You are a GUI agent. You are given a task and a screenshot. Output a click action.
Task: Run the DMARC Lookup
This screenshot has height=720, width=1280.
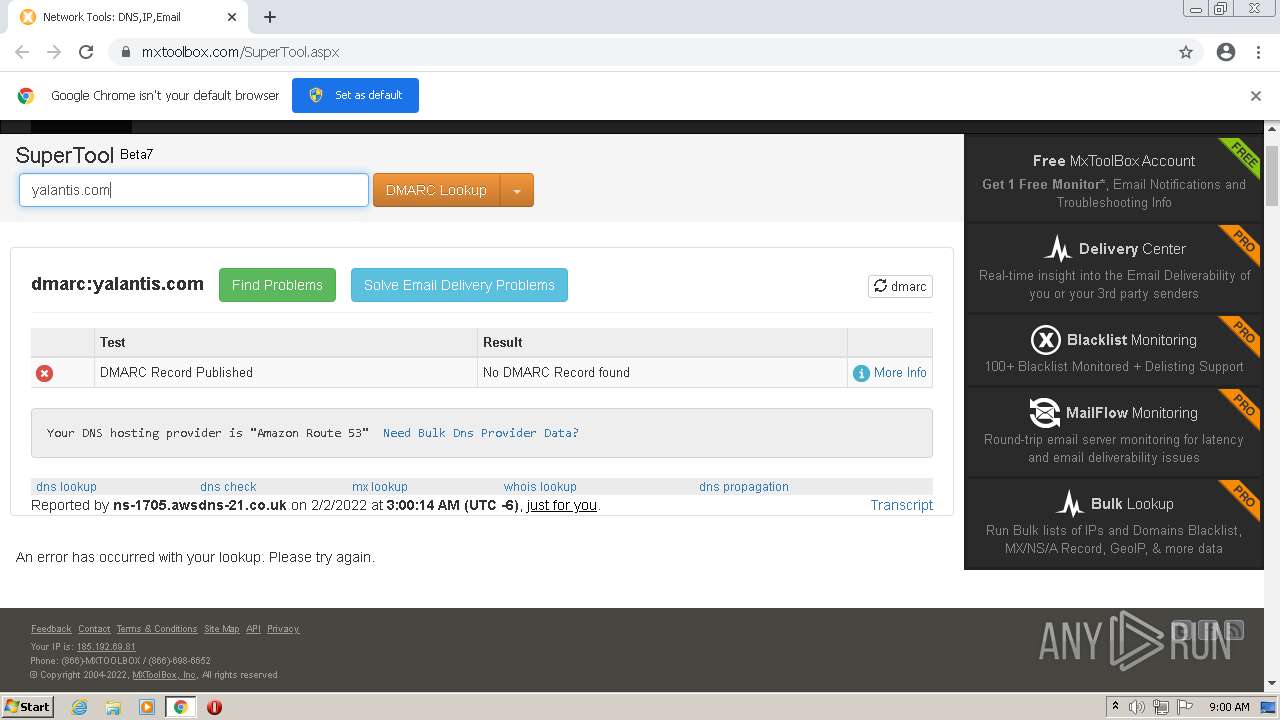(x=436, y=190)
